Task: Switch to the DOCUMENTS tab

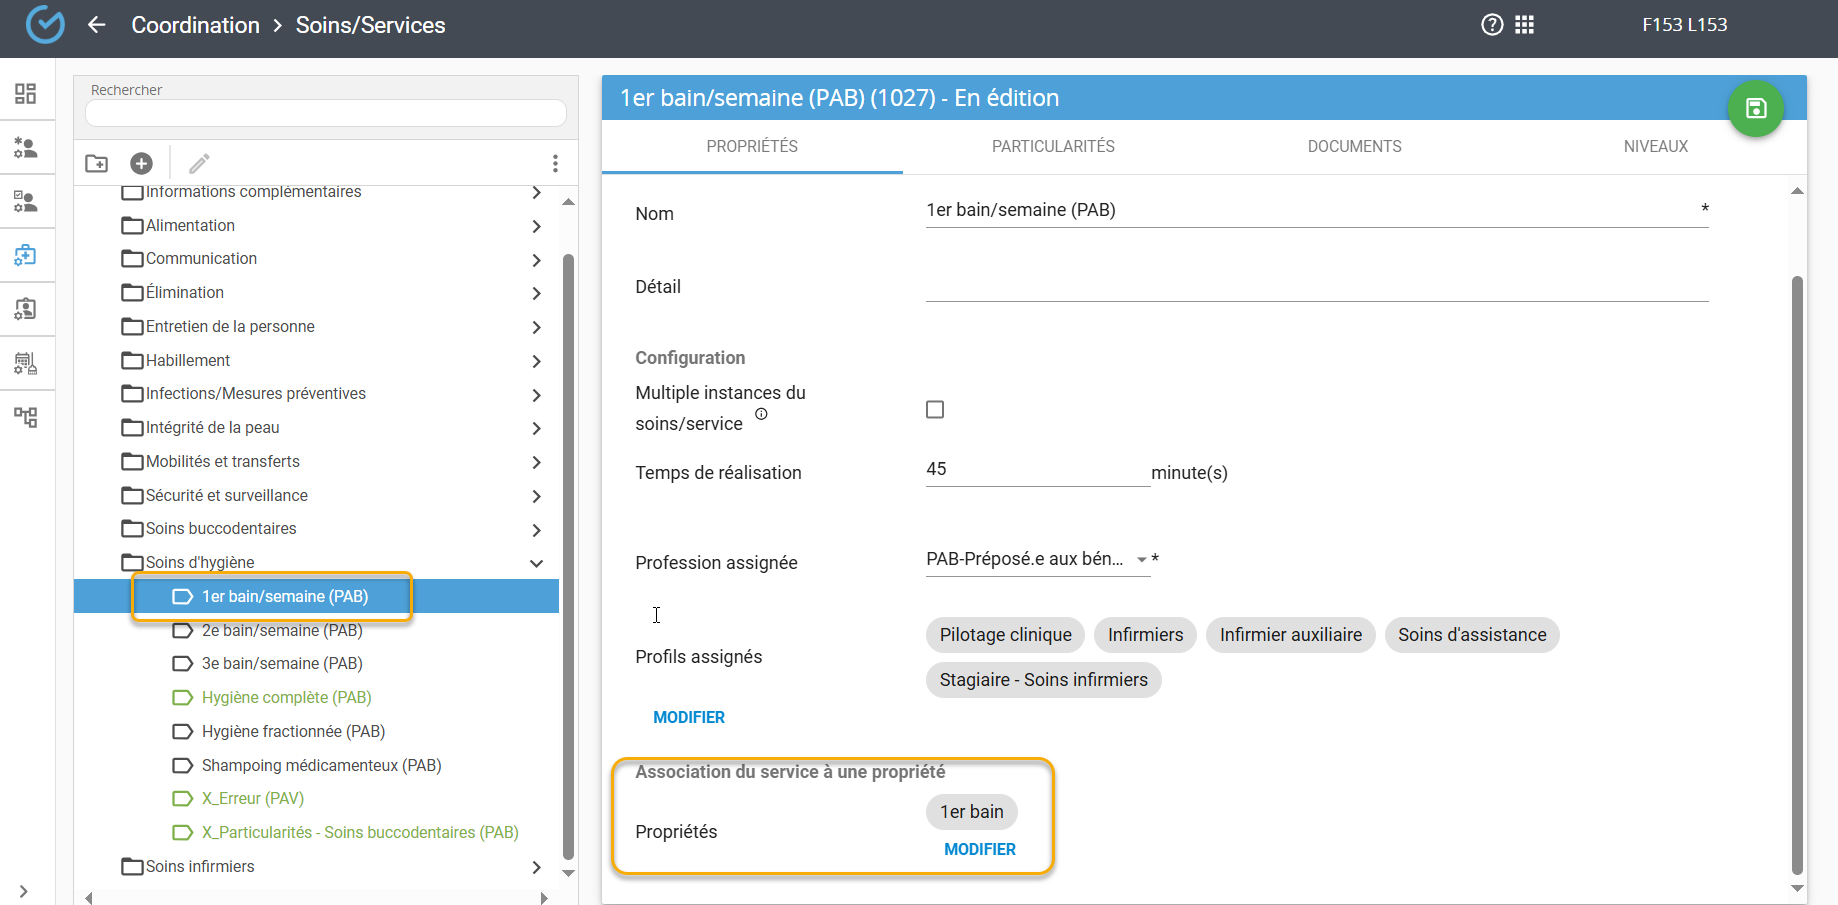Action: 1354,147
